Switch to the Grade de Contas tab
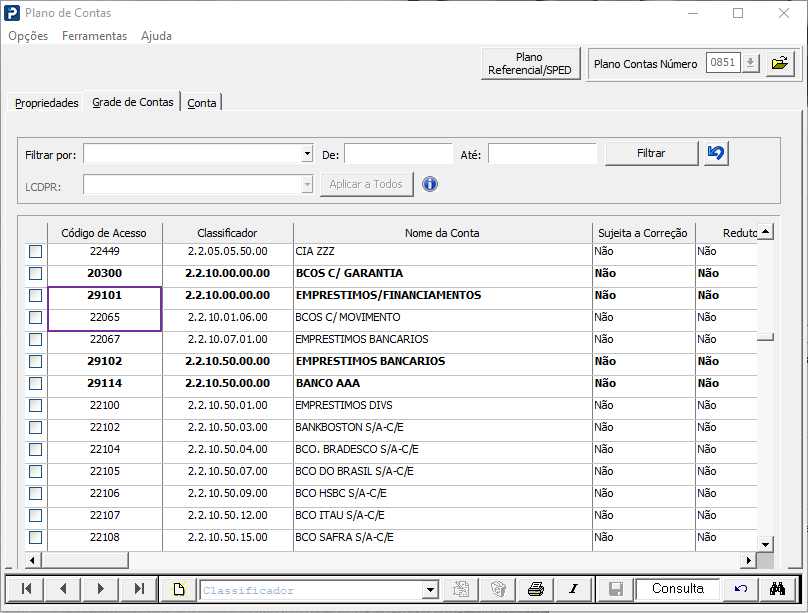 (132, 102)
